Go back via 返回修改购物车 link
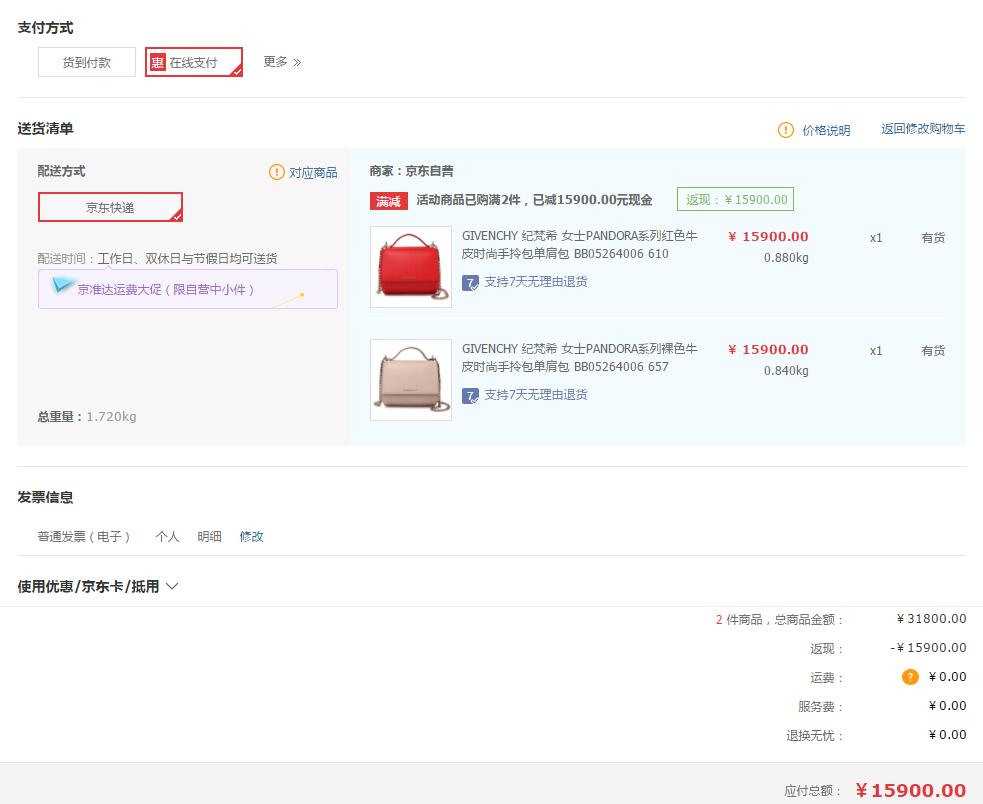The image size is (983, 804). pyautogui.click(x=923, y=129)
